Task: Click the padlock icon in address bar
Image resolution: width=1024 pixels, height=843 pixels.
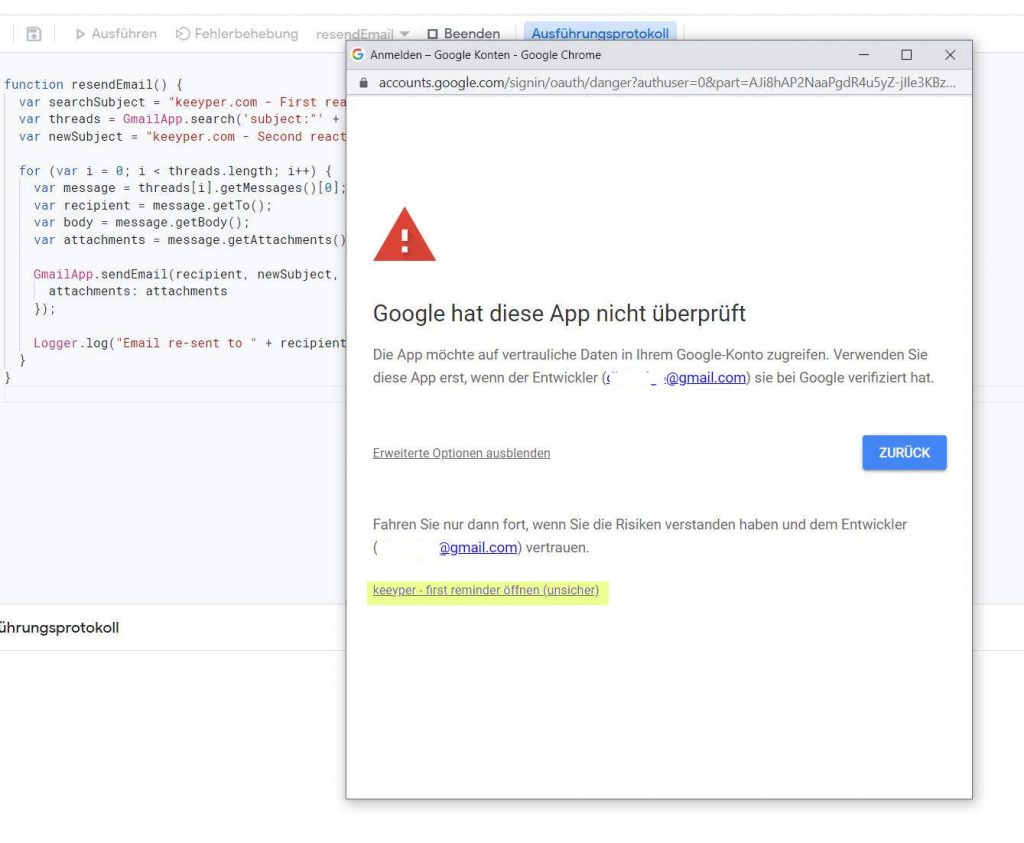Action: [363, 83]
